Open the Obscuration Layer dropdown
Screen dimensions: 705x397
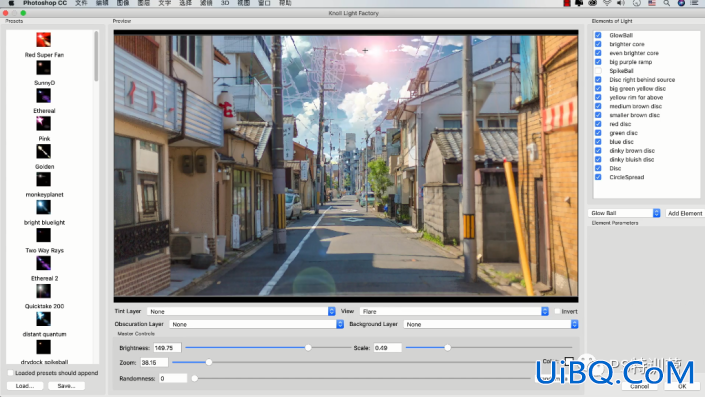256,324
